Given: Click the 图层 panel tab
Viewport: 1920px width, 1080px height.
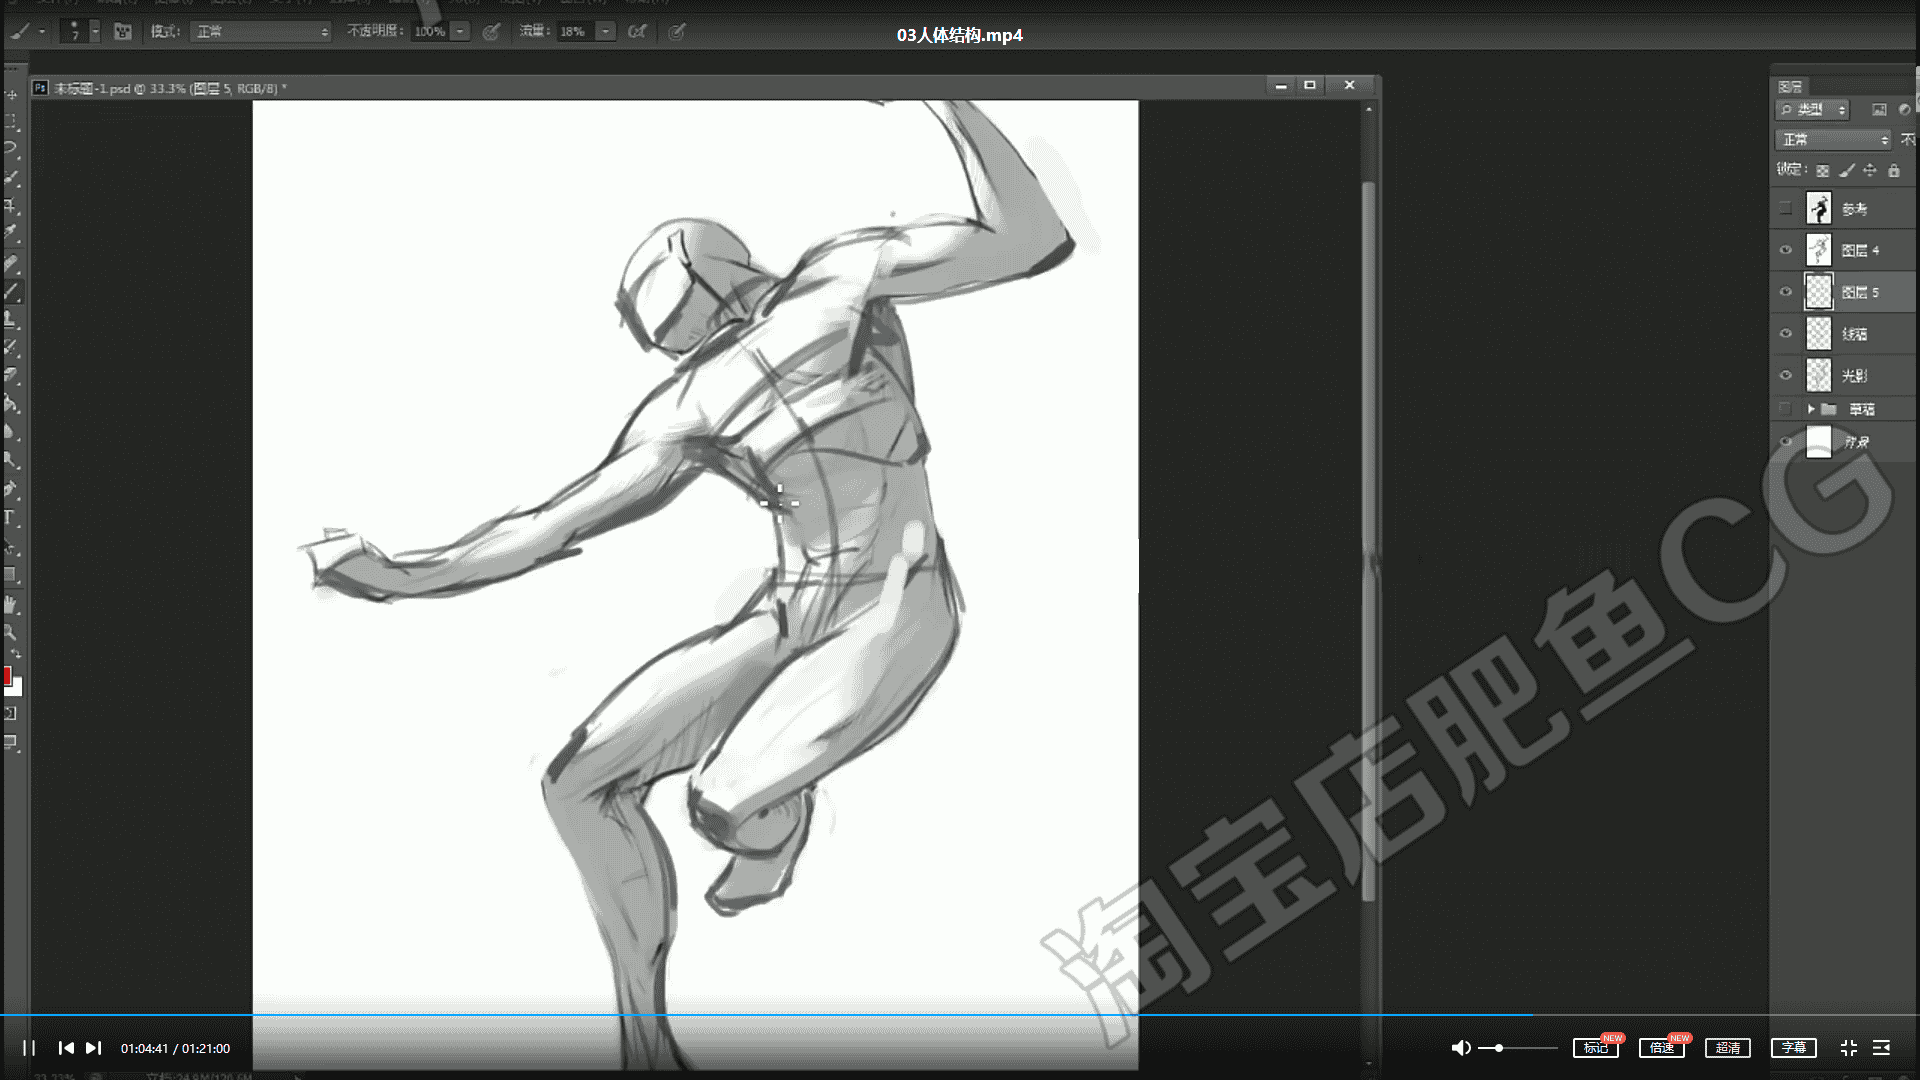Looking at the screenshot, I should (x=1791, y=87).
